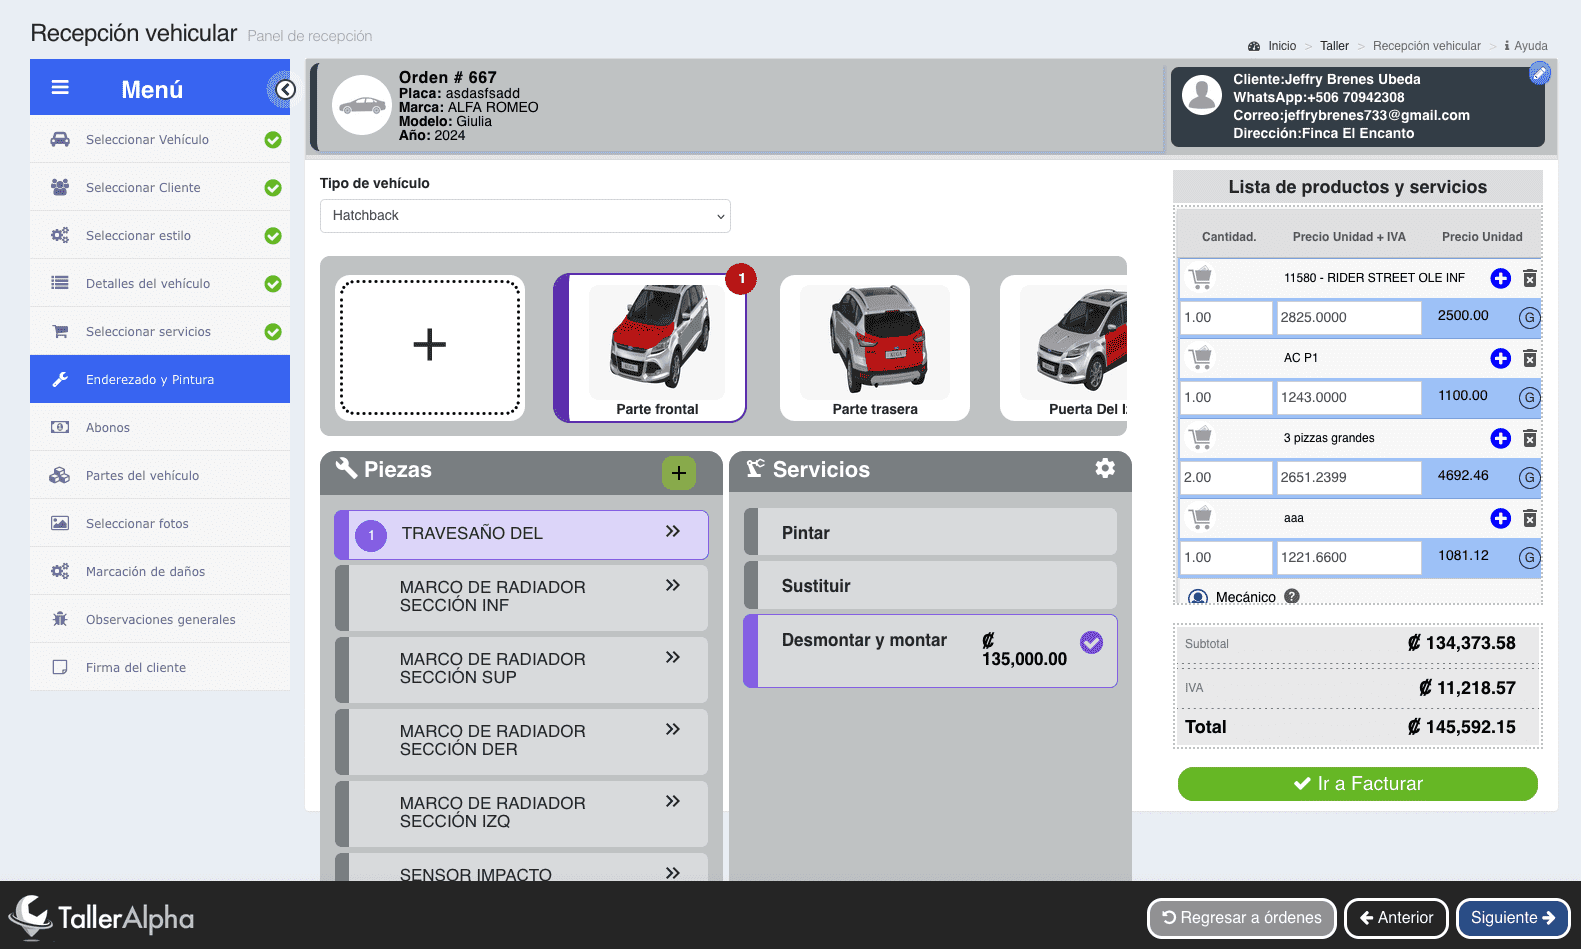
Task: Select the Mecánico radio button
Action: [1197, 597]
